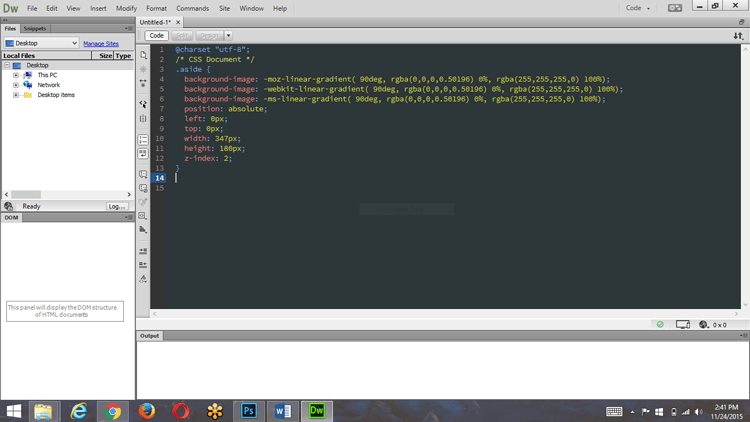Click the Split view button
This screenshot has width=750, height=422.
click(182, 35)
